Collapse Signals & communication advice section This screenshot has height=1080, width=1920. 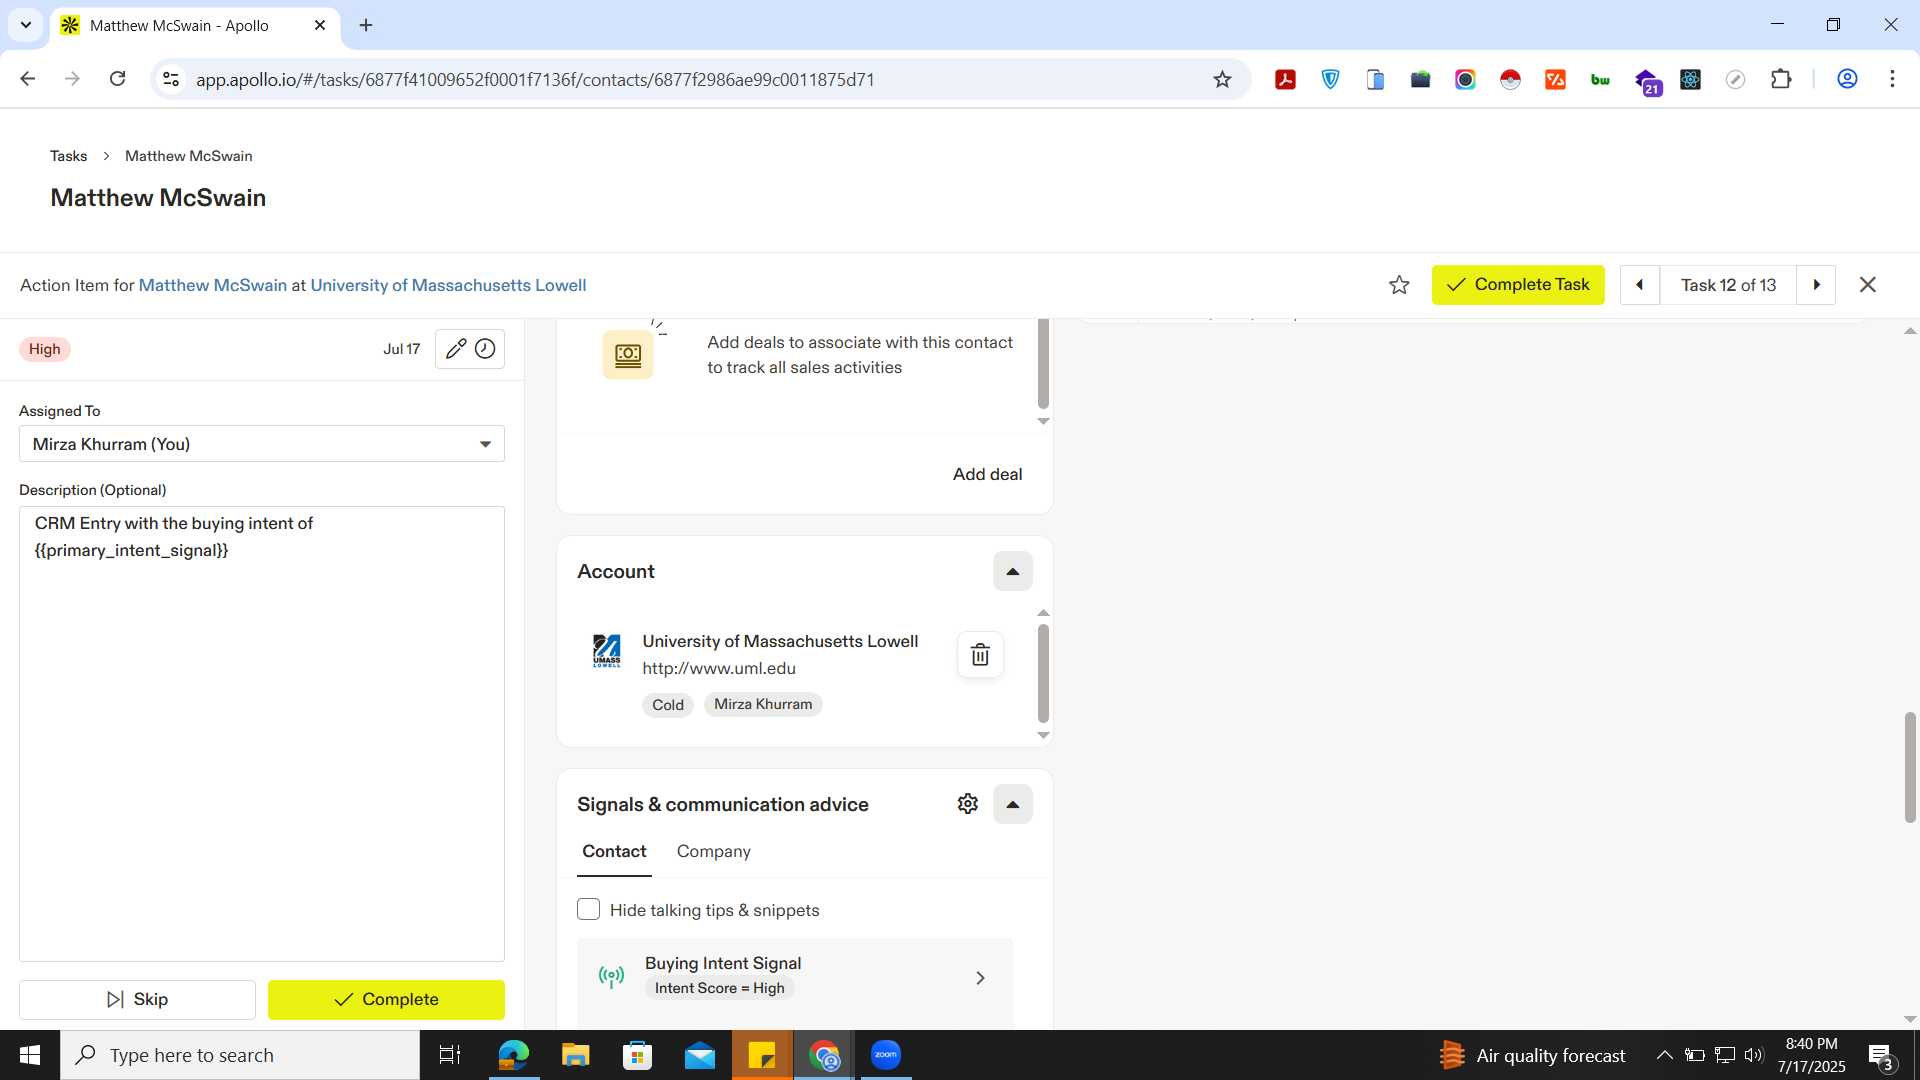[x=1012, y=804]
